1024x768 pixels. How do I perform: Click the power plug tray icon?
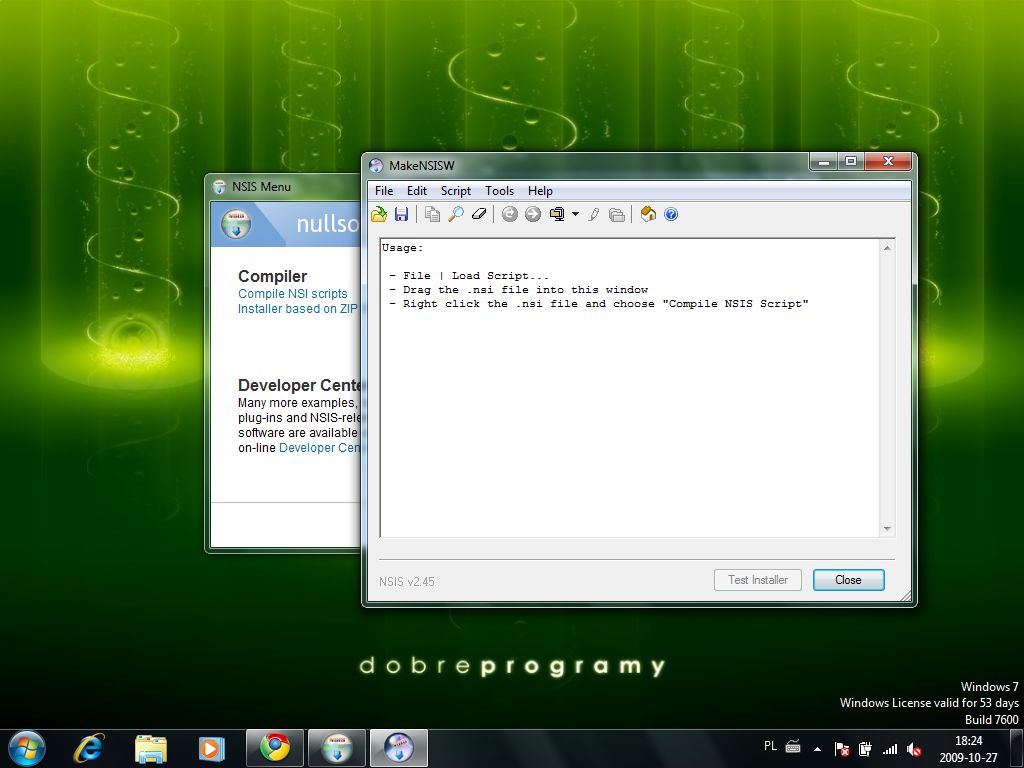tap(866, 749)
